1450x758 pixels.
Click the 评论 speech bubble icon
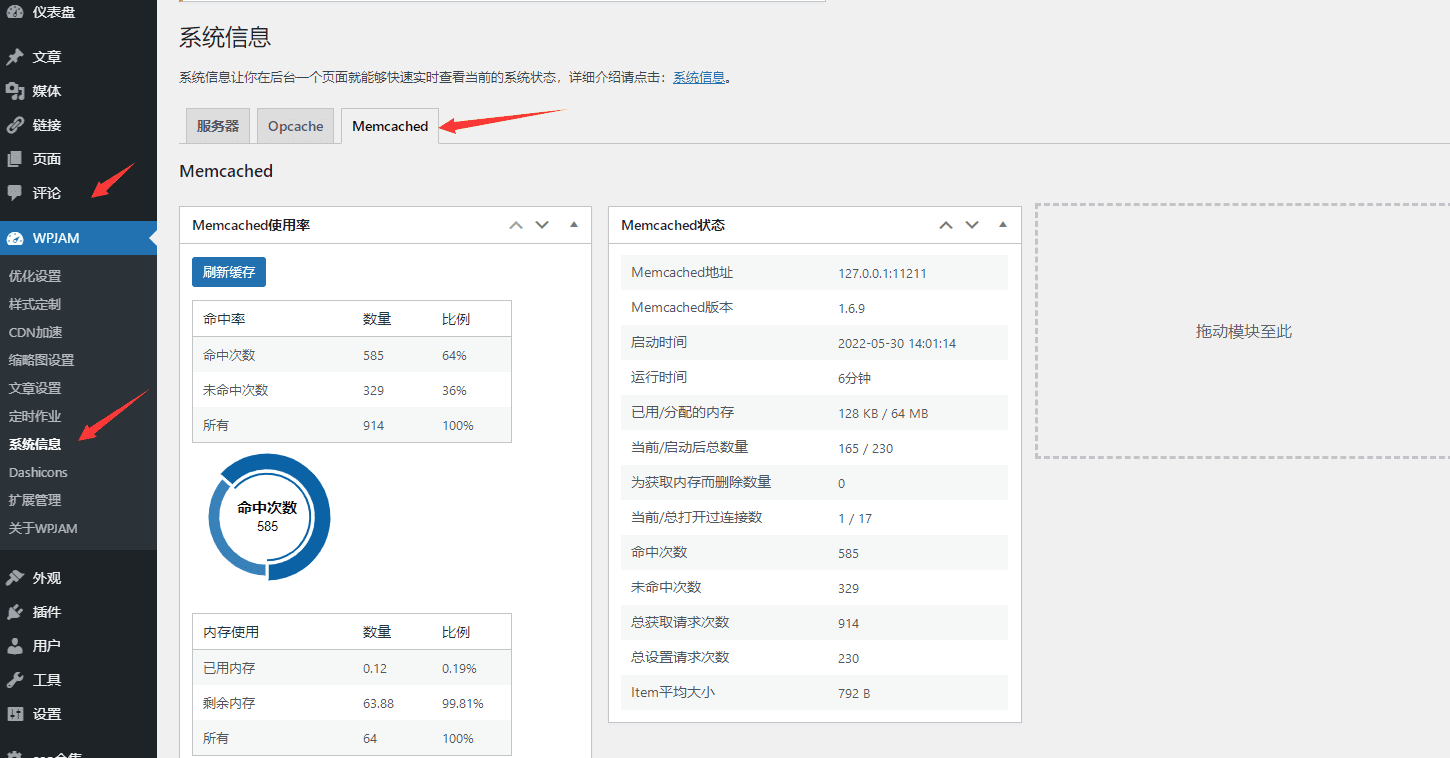coord(15,193)
